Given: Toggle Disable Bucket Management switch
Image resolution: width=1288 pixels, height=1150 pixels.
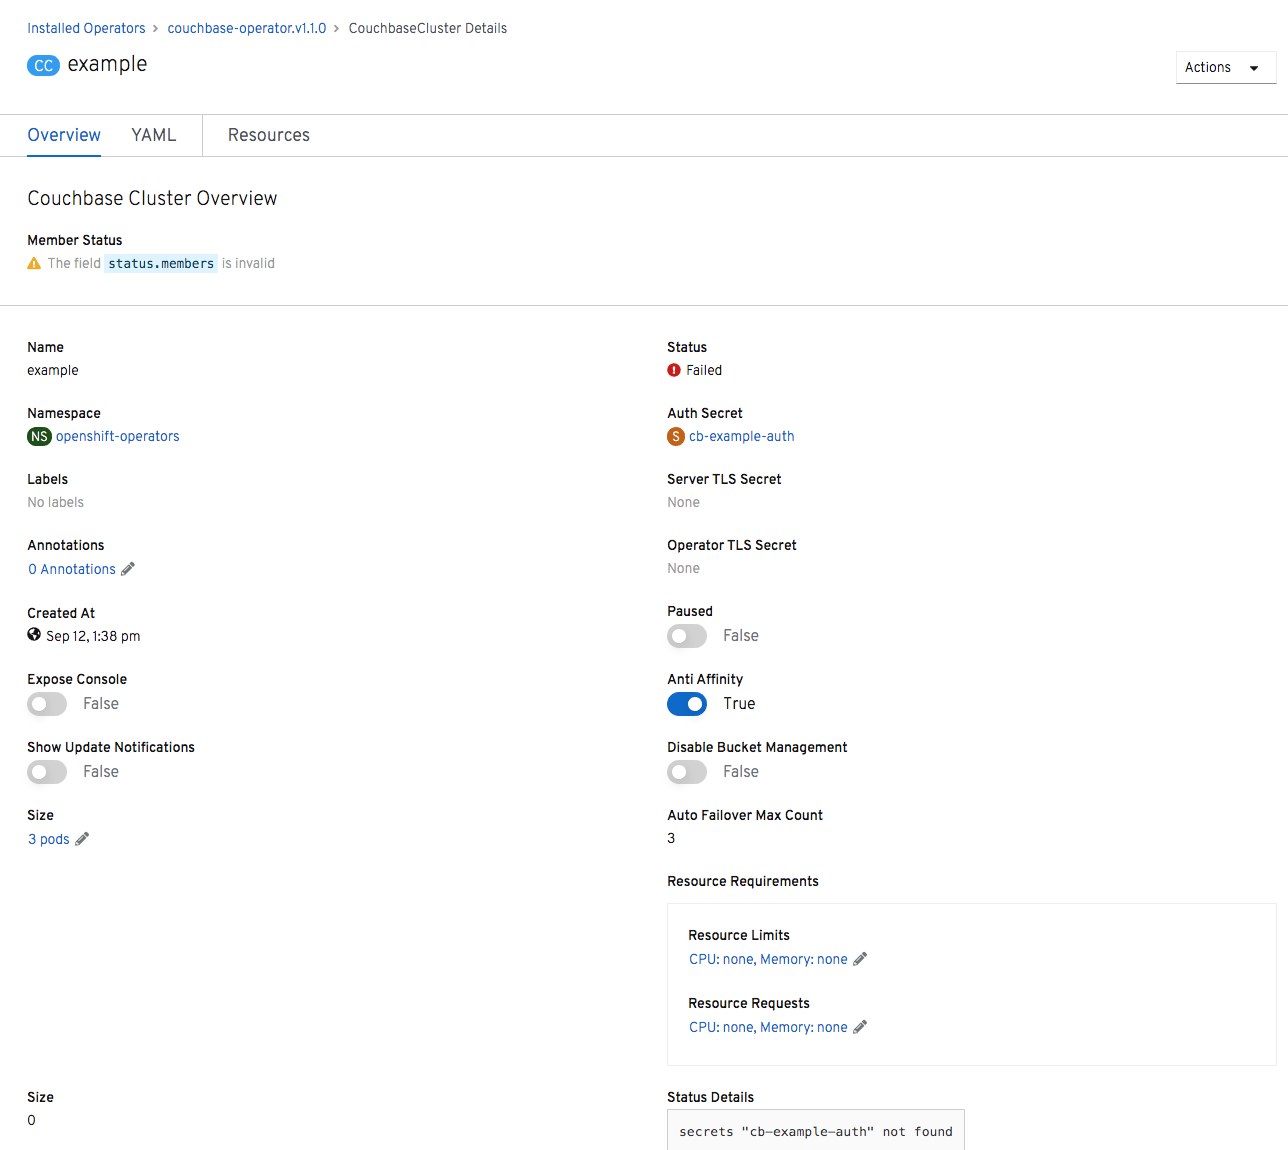Looking at the screenshot, I should click(x=687, y=772).
